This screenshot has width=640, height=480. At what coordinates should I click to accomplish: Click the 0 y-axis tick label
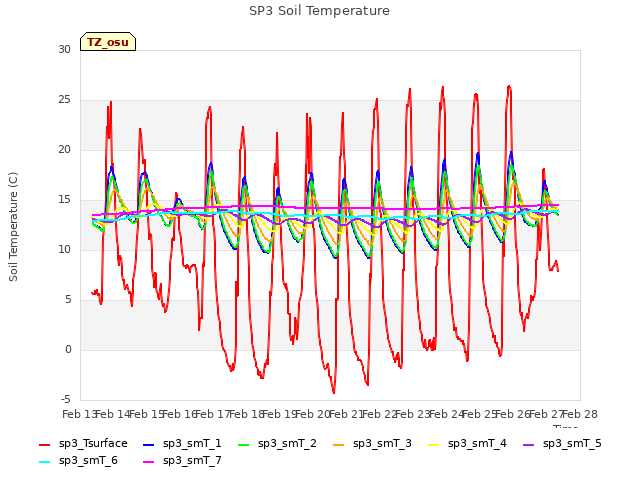pos(68,349)
